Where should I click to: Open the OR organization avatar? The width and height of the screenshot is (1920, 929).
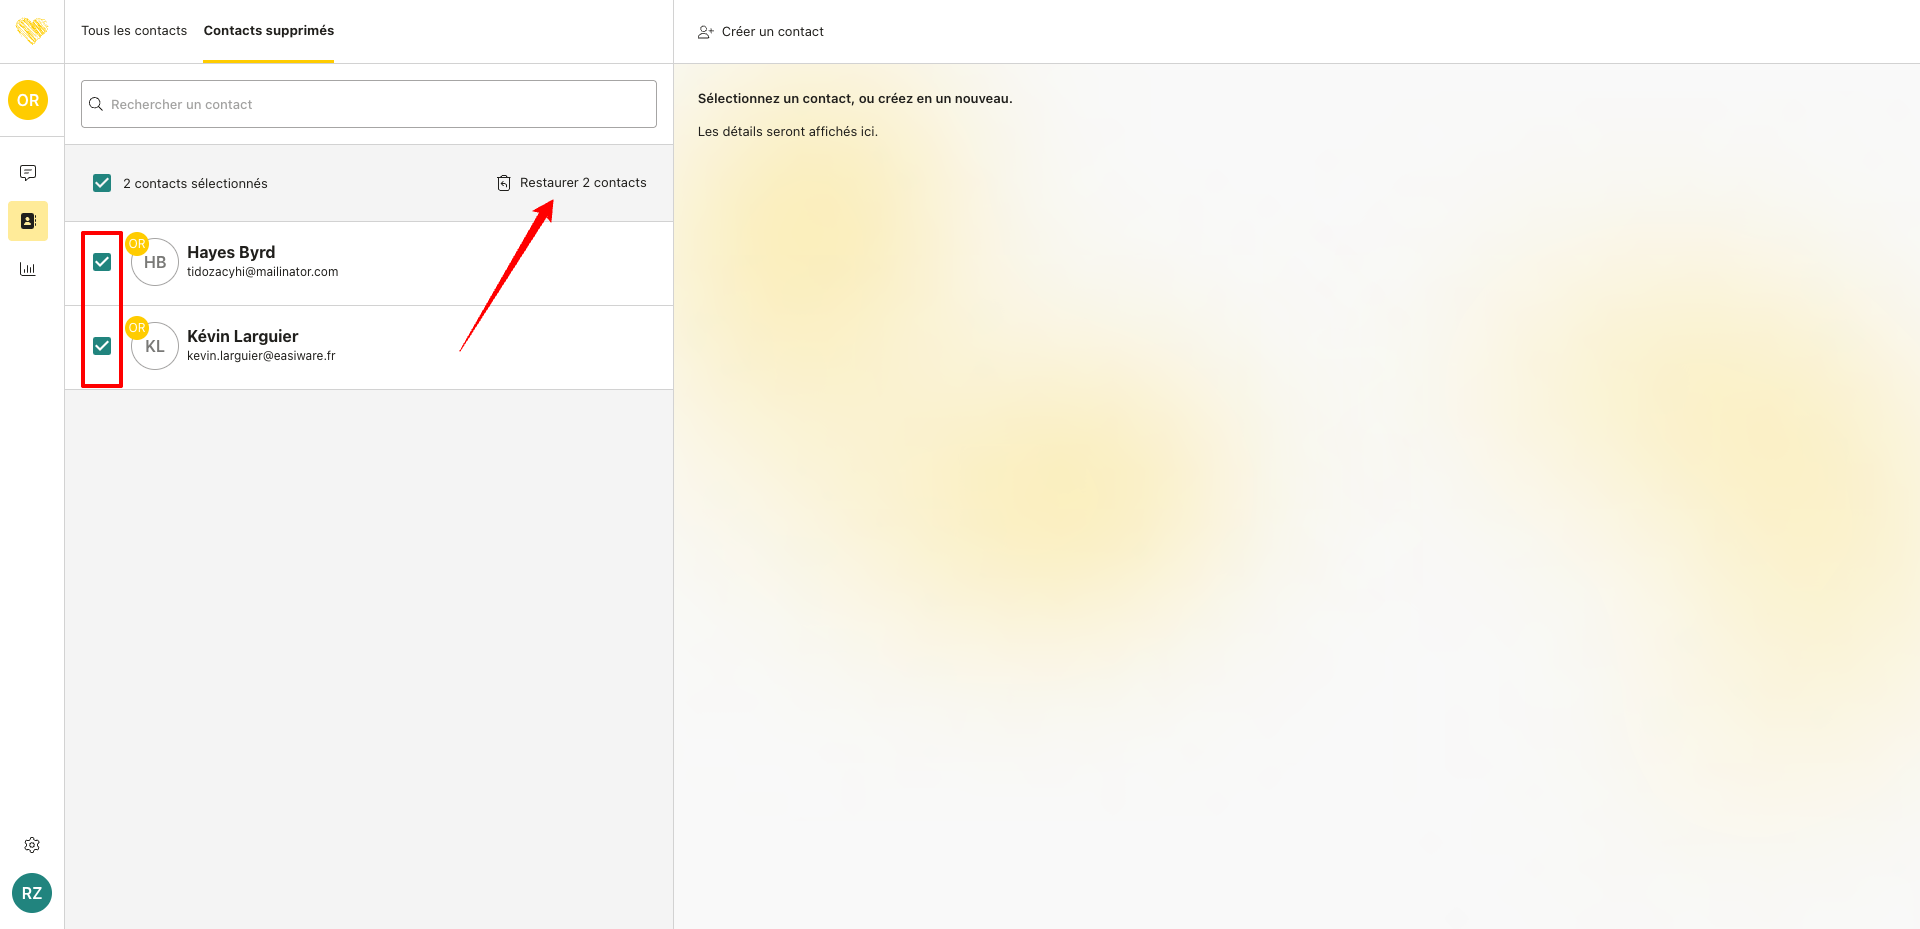28,100
